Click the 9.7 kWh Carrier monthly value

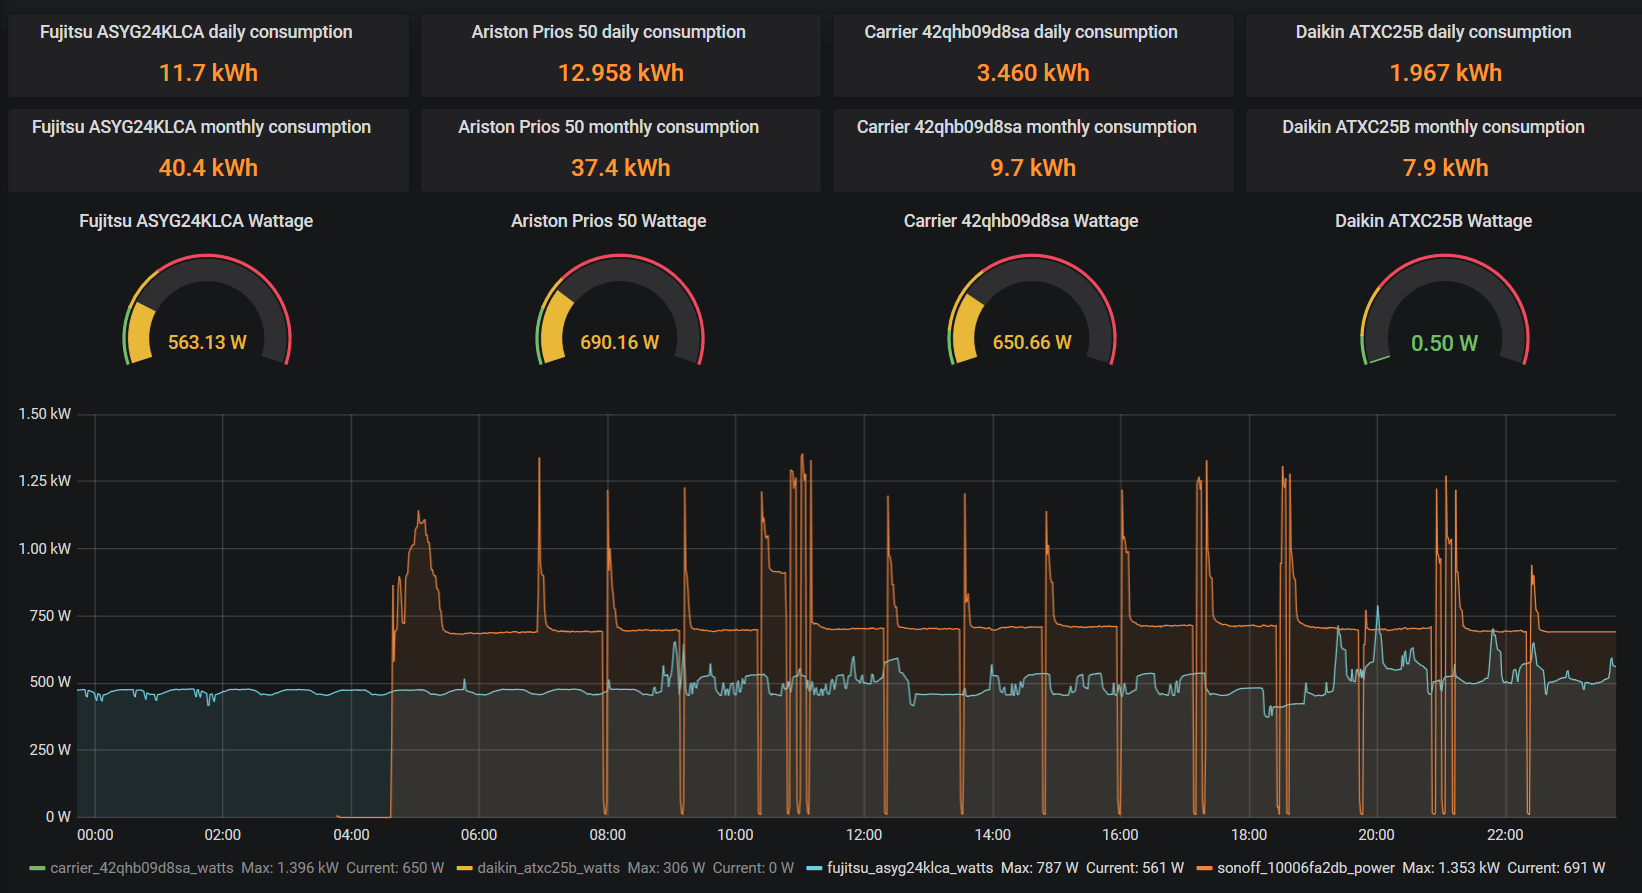tap(1033, 168)
